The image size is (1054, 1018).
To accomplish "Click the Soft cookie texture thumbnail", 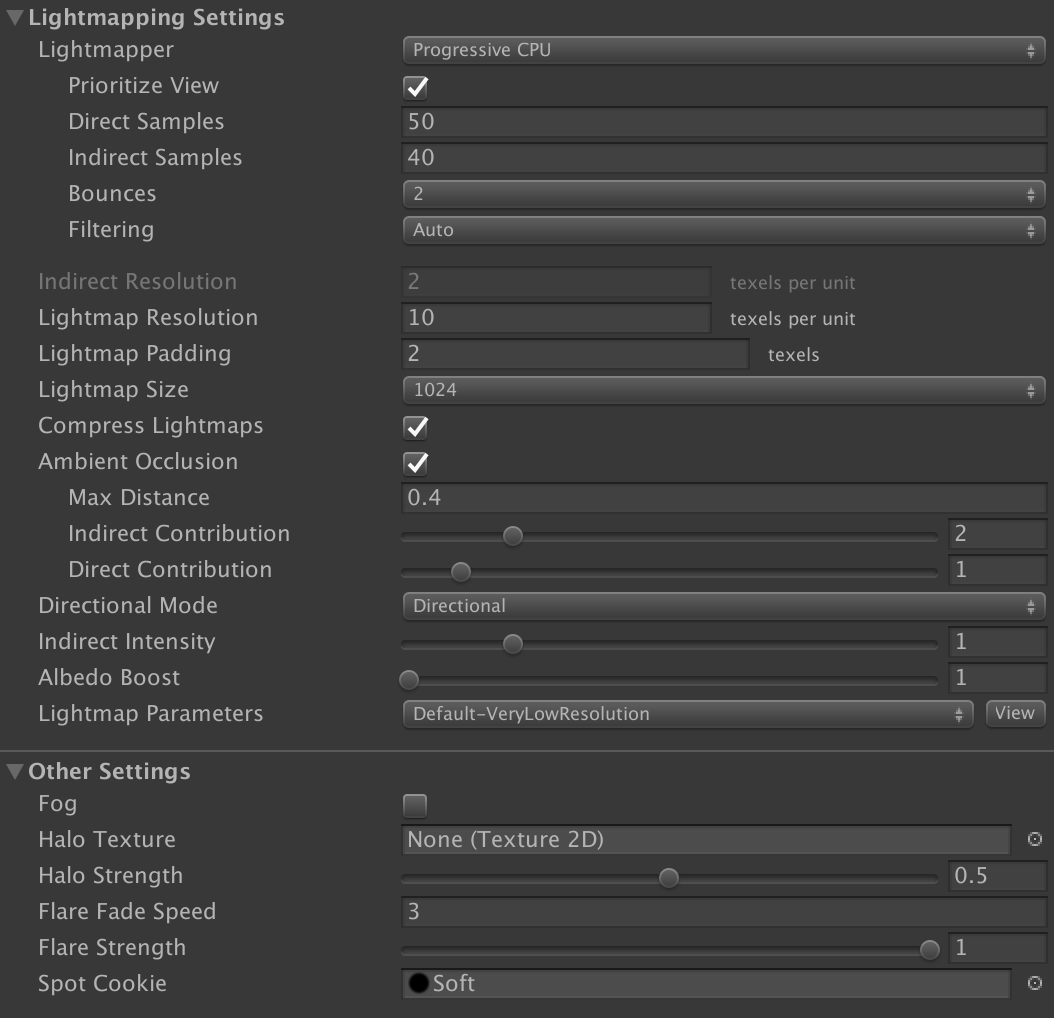I will click(x=419, y=984).
